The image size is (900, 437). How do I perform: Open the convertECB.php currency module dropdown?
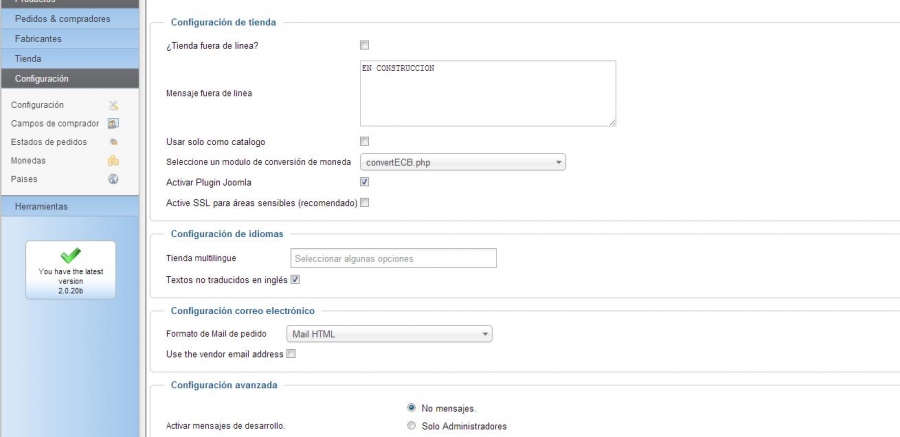(x=463, y=163)
